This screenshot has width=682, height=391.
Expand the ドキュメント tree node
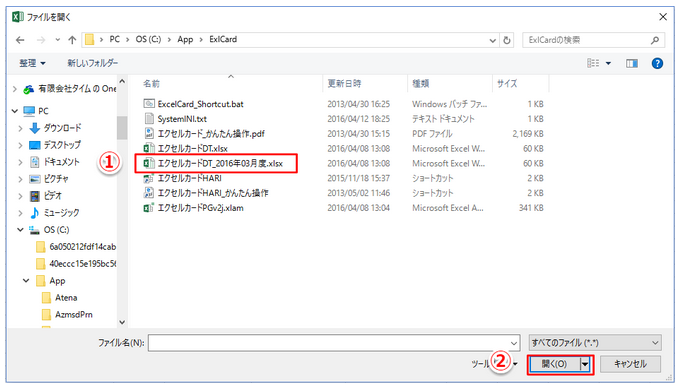pos(20,162)
